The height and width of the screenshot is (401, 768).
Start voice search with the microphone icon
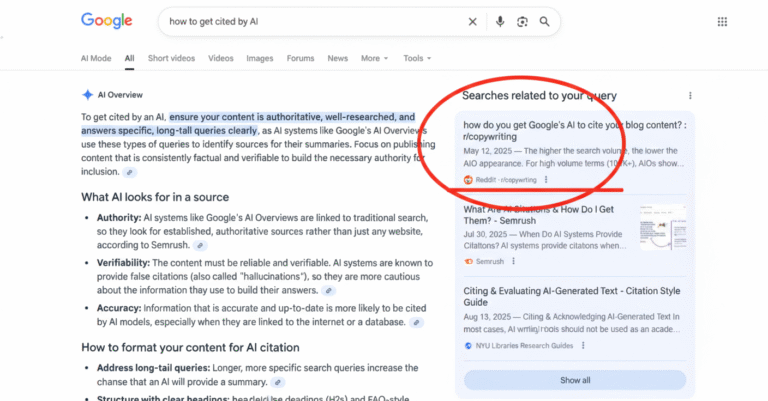coord(500,22)
